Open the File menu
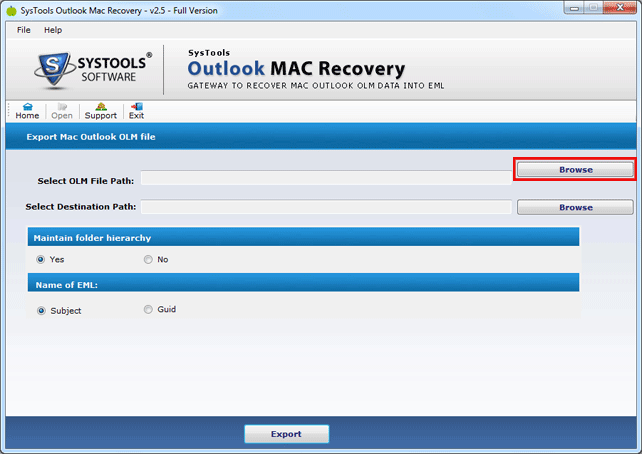642x454 pixels. [x=23, y=30]
